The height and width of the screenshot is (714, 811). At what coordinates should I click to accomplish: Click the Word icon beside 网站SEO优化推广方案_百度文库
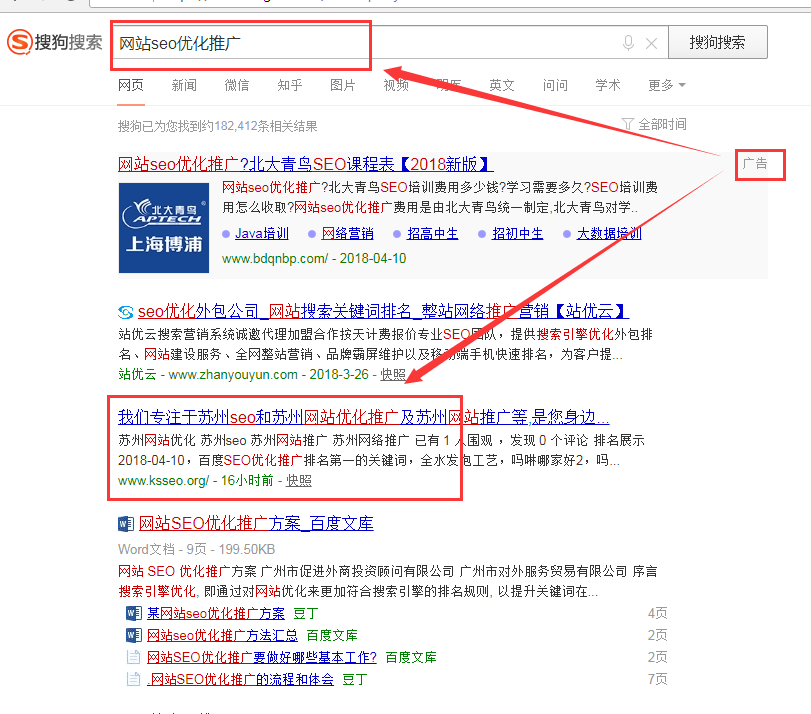pyautogui.click(x=126, y=523)
